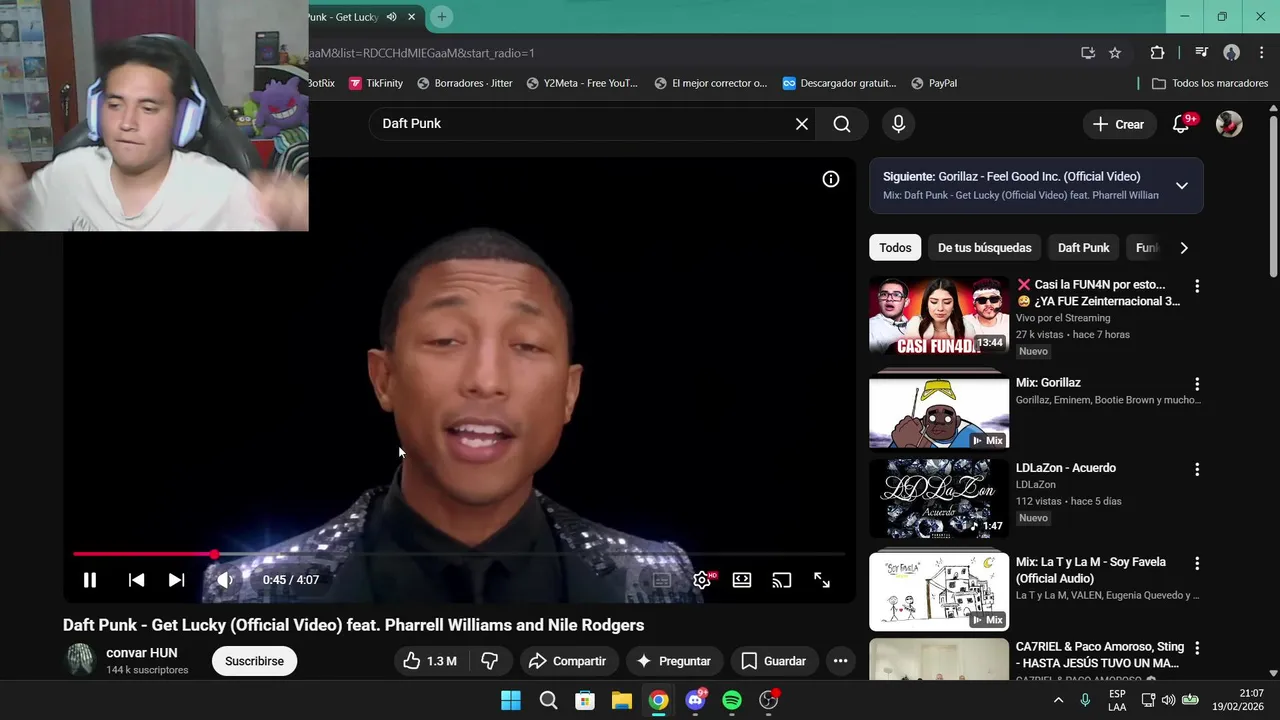Switch to theater mode view
The width and height of the screenshot is (1280, 720).
[742, 580]
